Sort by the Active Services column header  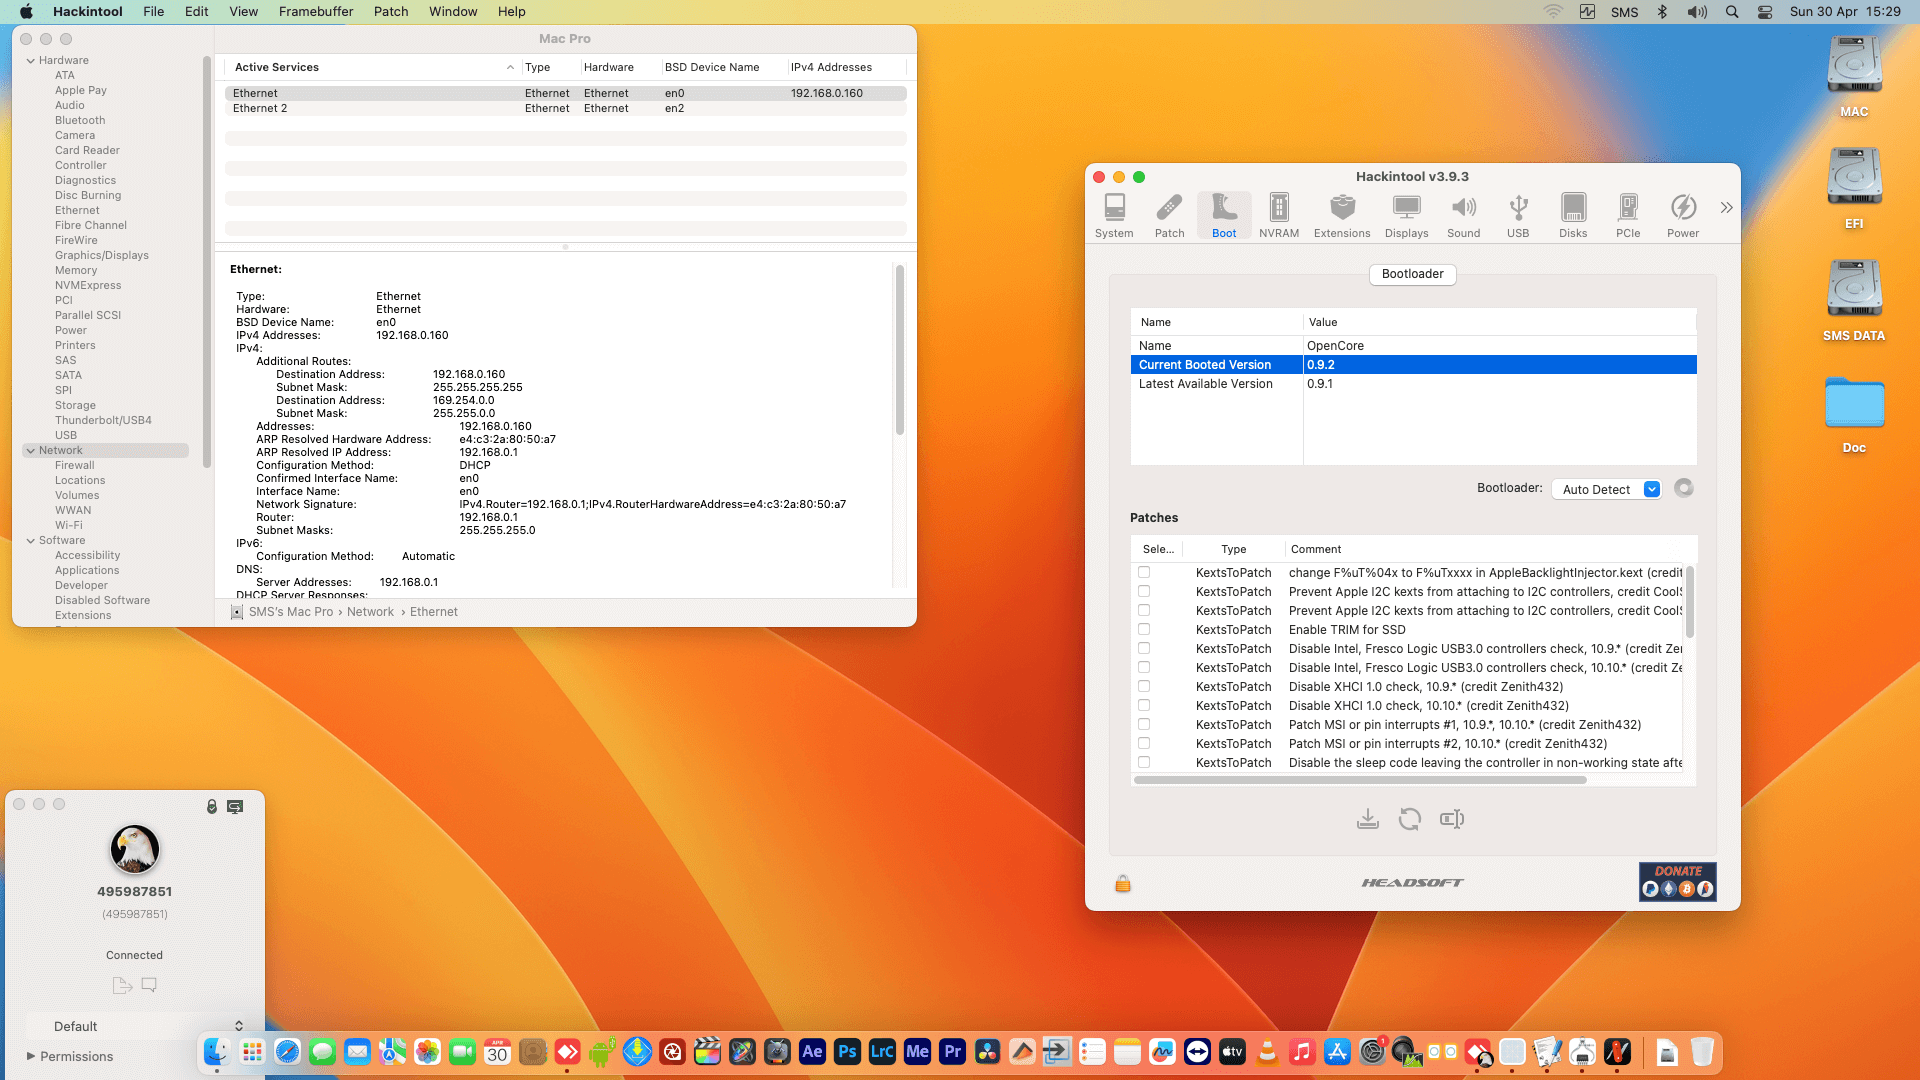(372, 67)
